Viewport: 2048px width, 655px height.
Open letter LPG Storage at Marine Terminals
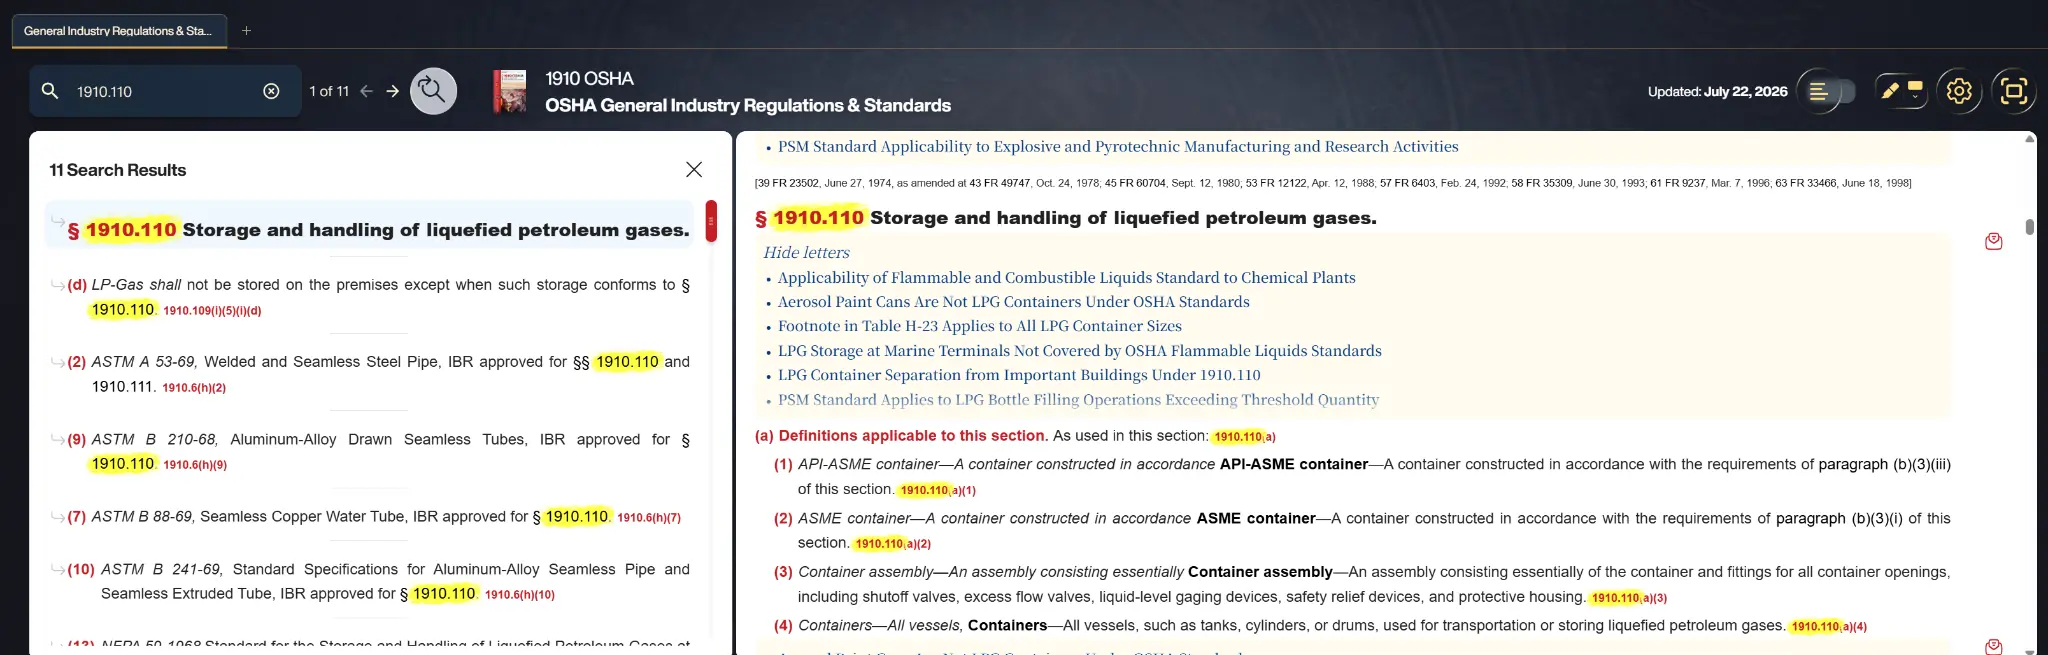1080,351
